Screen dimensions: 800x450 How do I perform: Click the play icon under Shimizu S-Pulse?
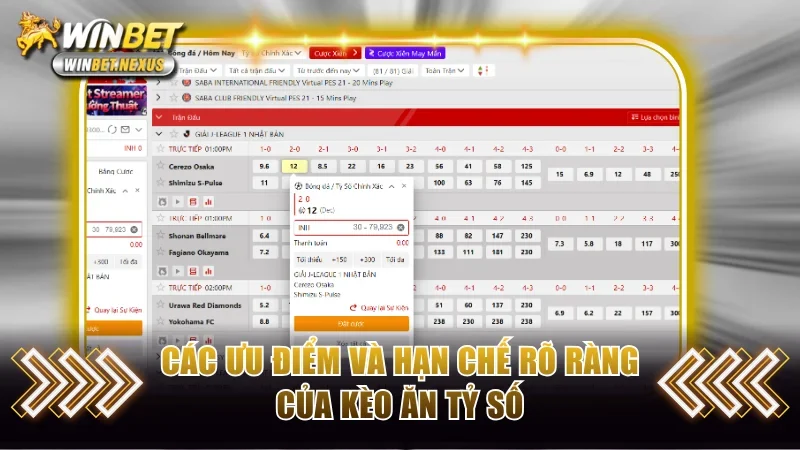178,202
